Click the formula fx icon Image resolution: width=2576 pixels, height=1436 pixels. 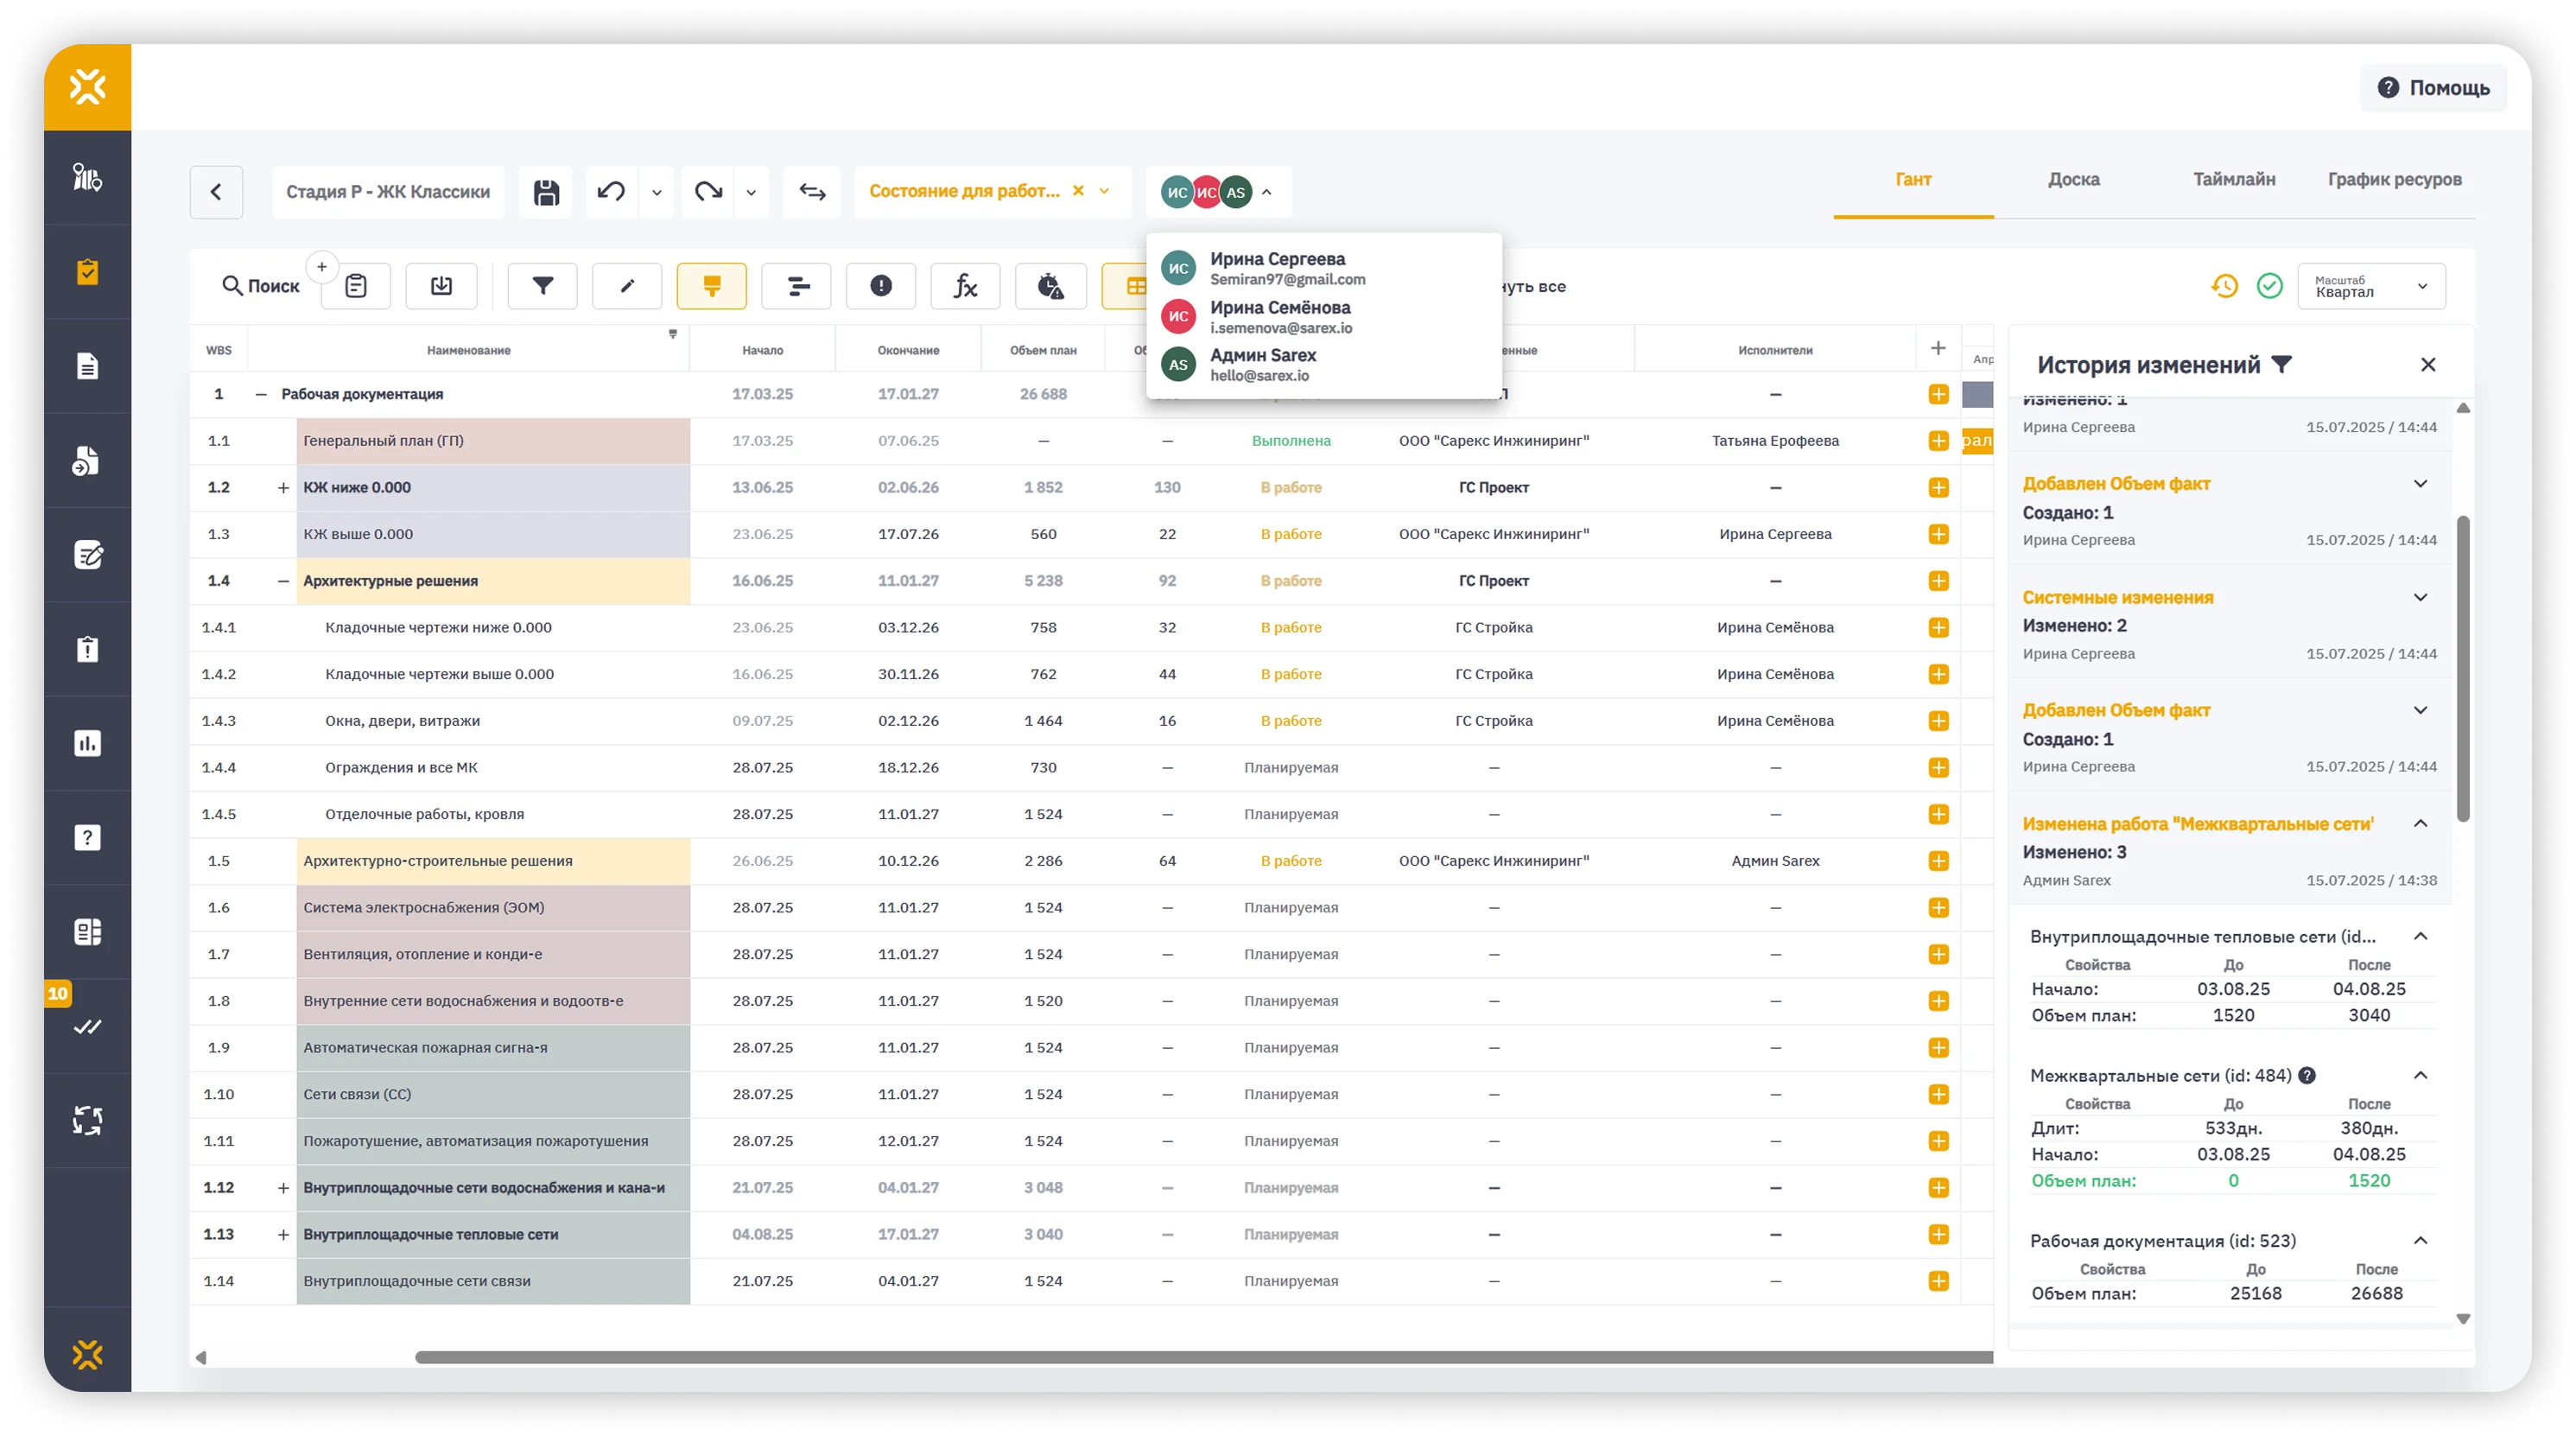(965, 286)
